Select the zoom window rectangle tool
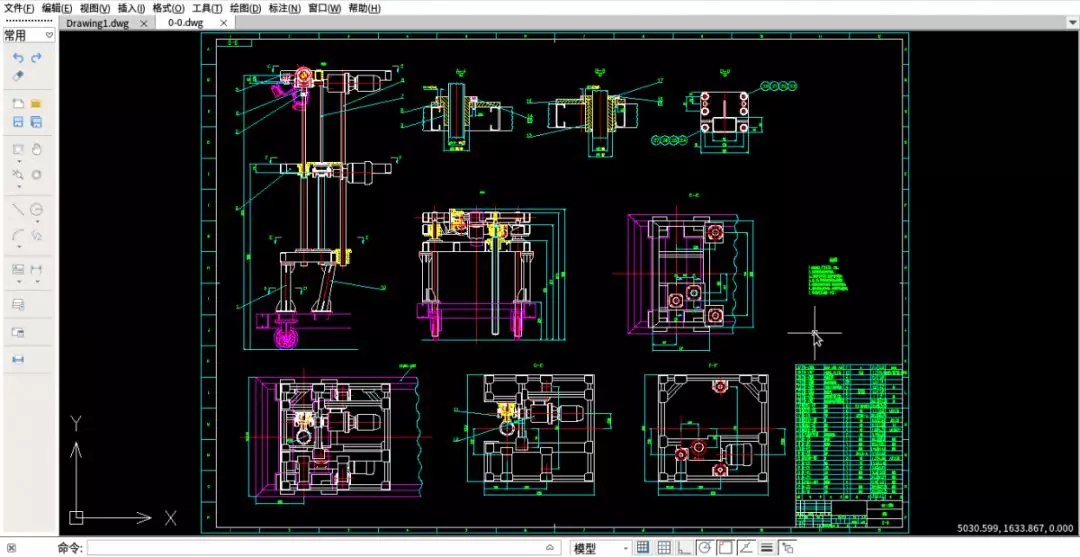1080x557 pixels. pos(19,149)
